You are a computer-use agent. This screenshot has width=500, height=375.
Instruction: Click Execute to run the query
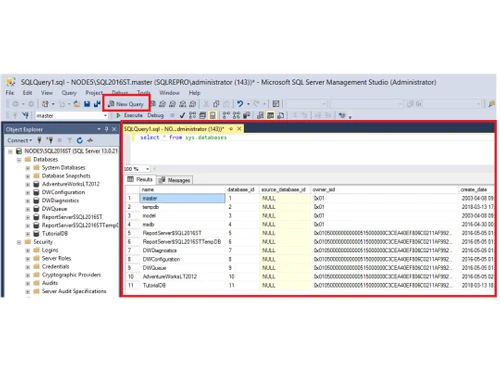click(x=129, y=115)
